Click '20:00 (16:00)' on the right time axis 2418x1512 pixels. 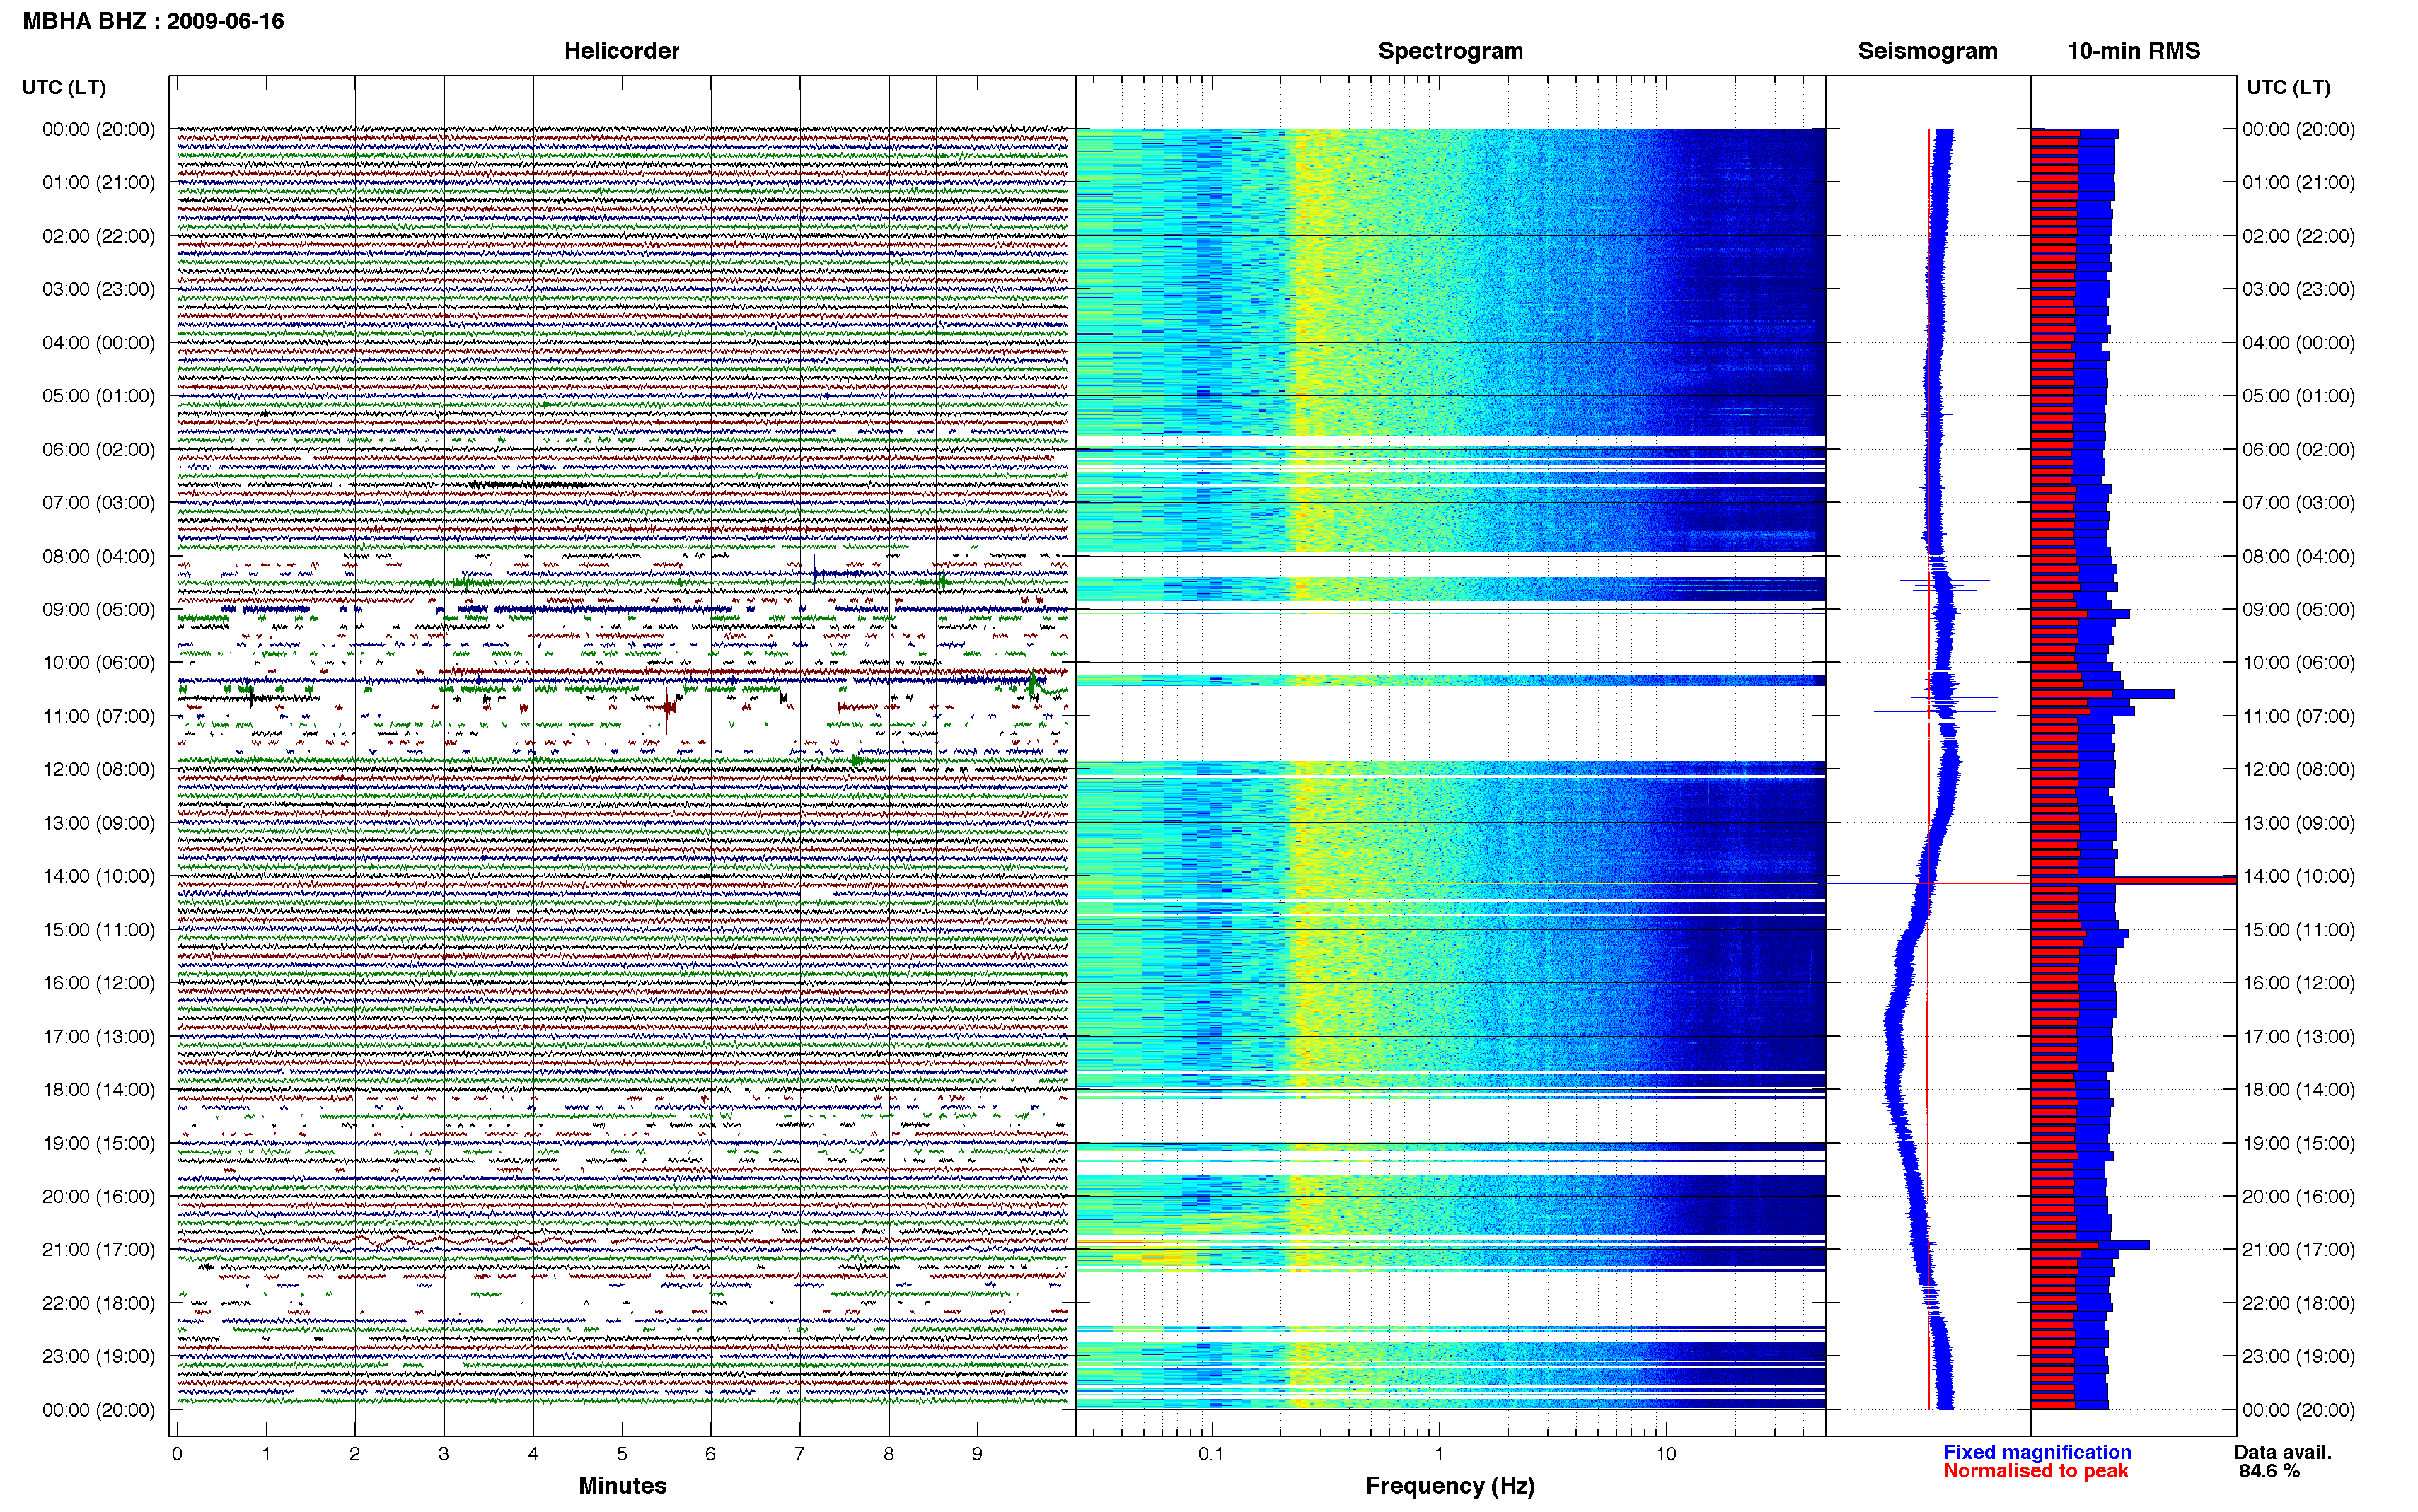pos(2298,1196)
